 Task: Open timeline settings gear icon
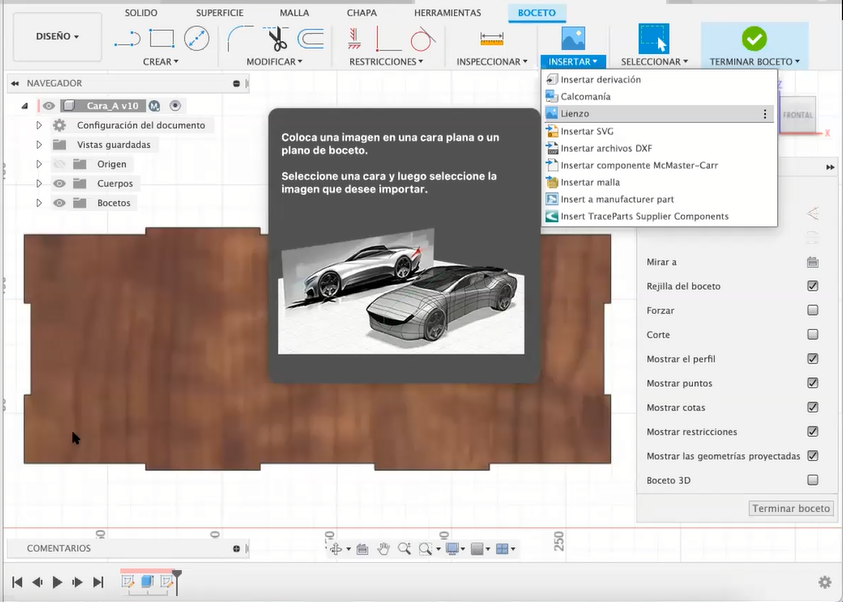click(824, 582)
